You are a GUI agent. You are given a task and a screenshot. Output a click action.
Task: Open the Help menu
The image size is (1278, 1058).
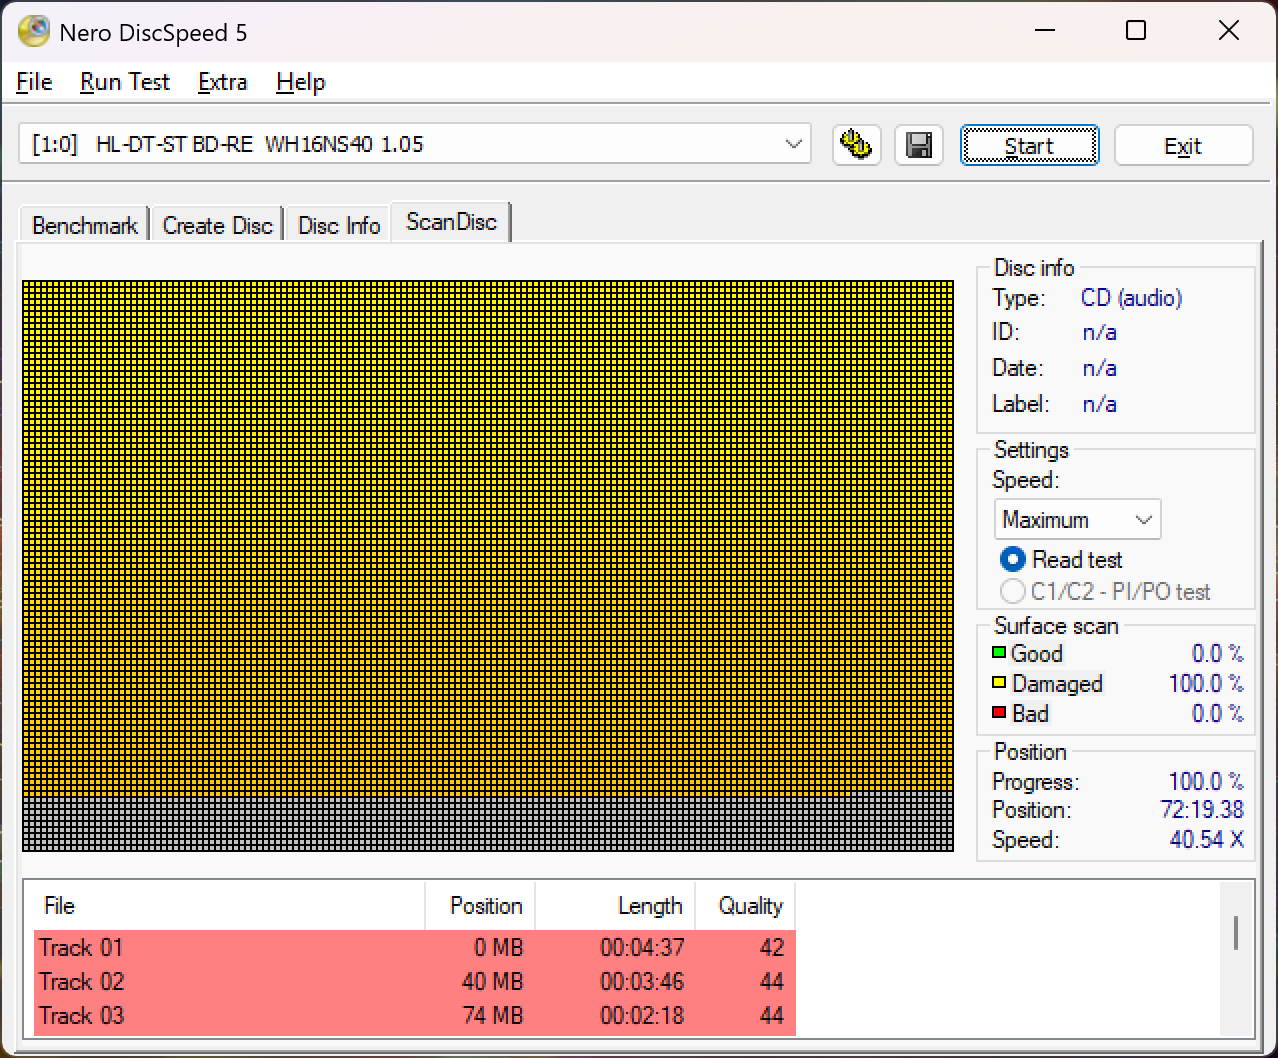300,82
